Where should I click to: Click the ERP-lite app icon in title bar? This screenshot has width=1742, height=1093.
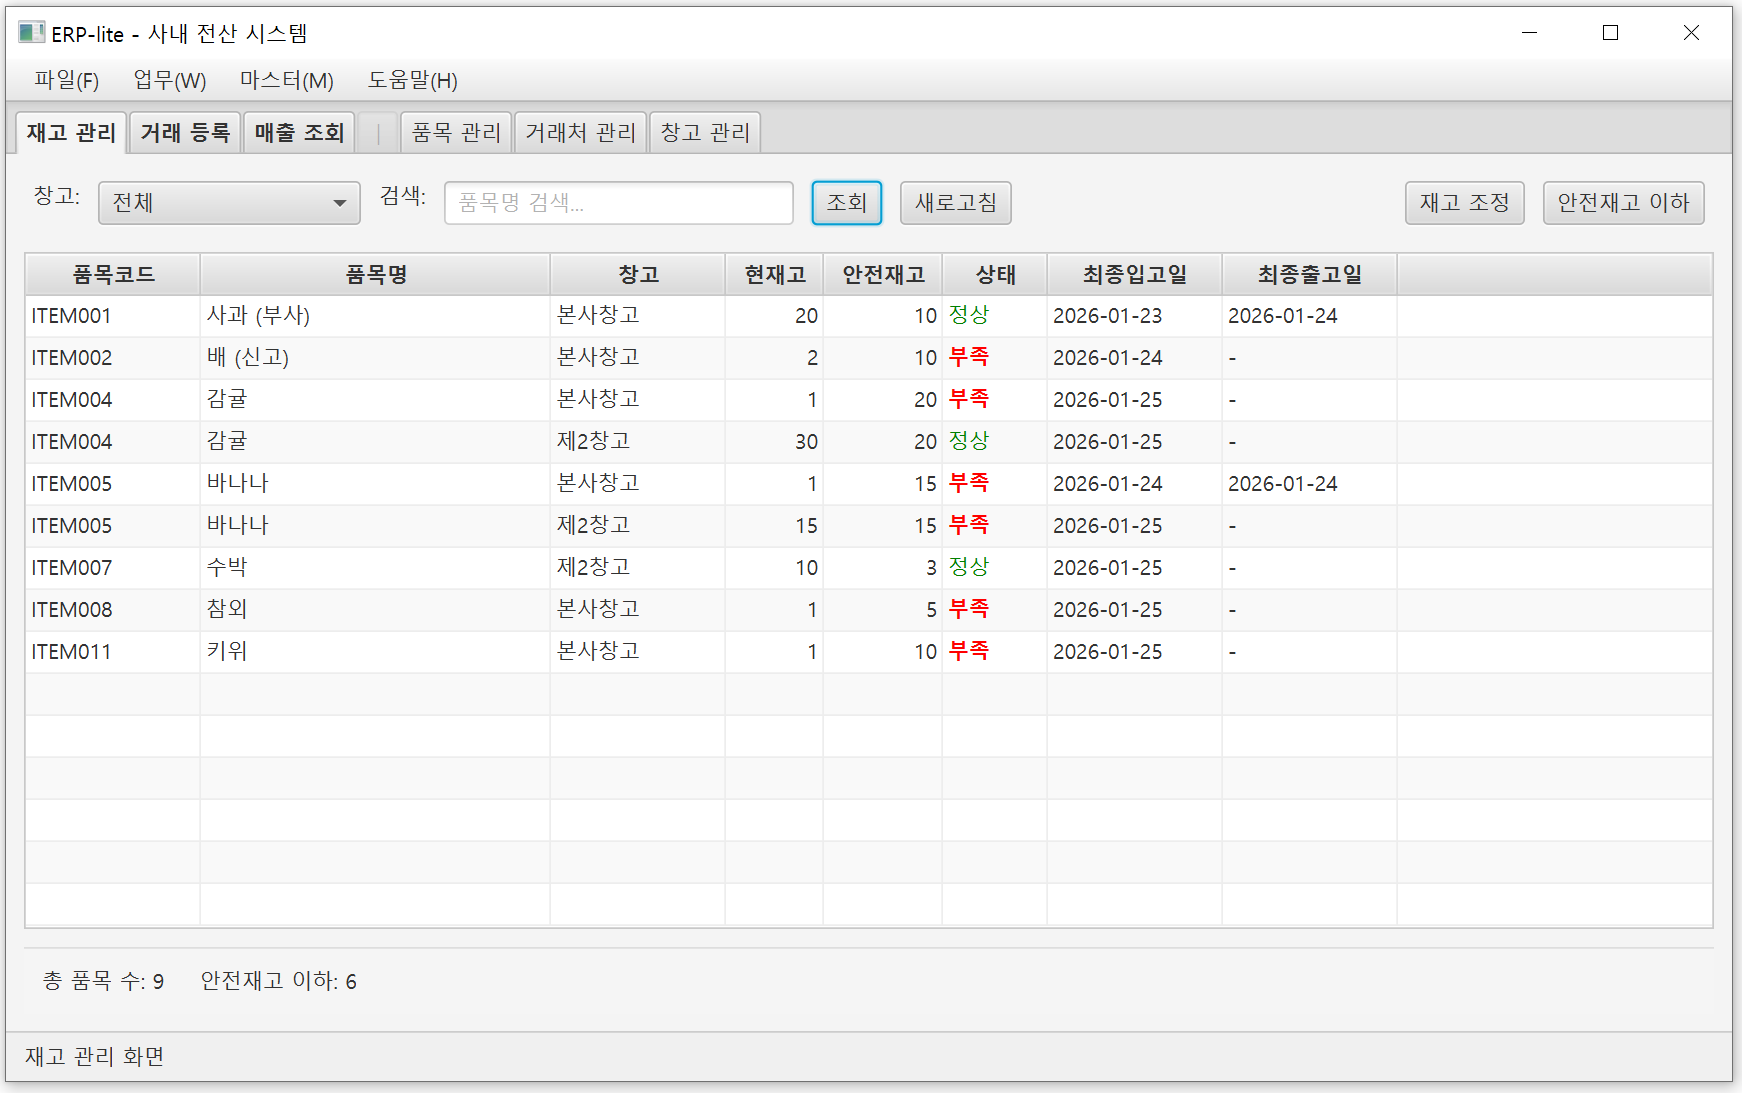[x=31, y=33]
